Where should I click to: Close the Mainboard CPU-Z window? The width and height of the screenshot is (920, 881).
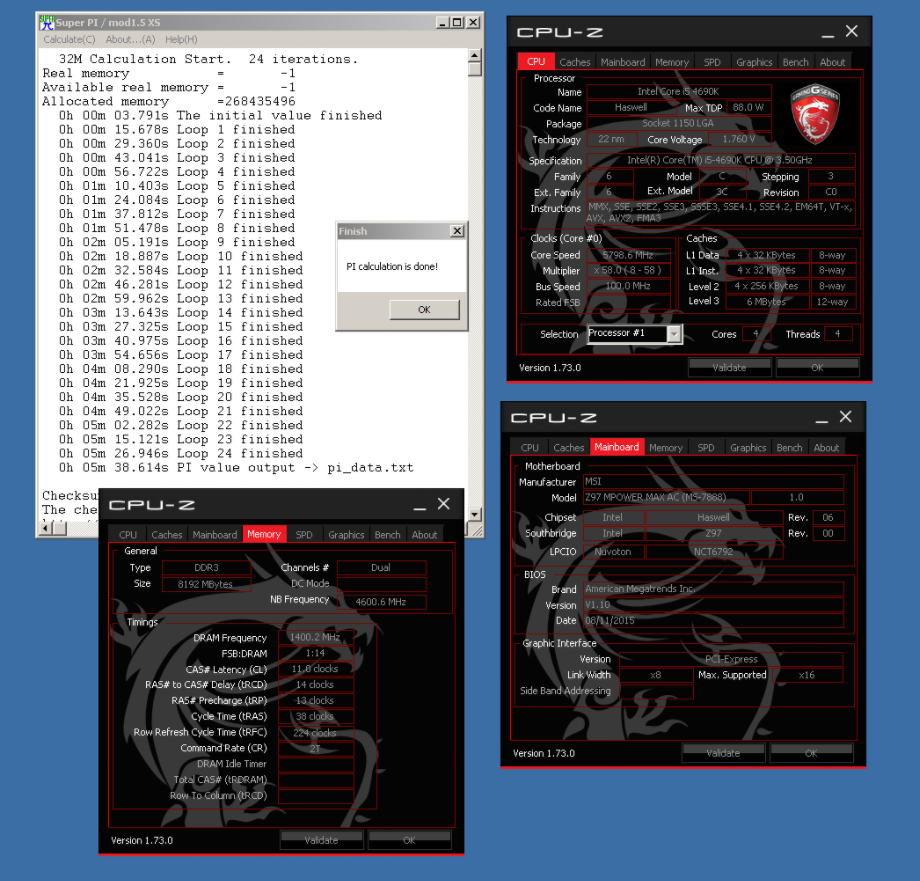pos(845,417)
